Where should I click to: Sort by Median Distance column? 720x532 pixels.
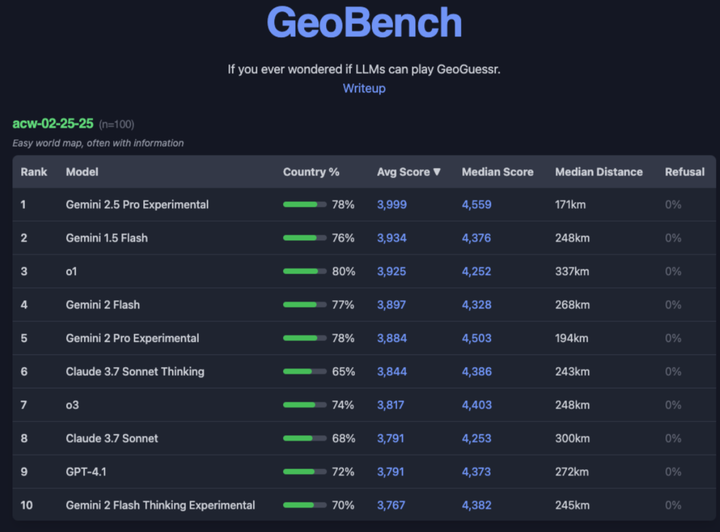tap(599, 172)
